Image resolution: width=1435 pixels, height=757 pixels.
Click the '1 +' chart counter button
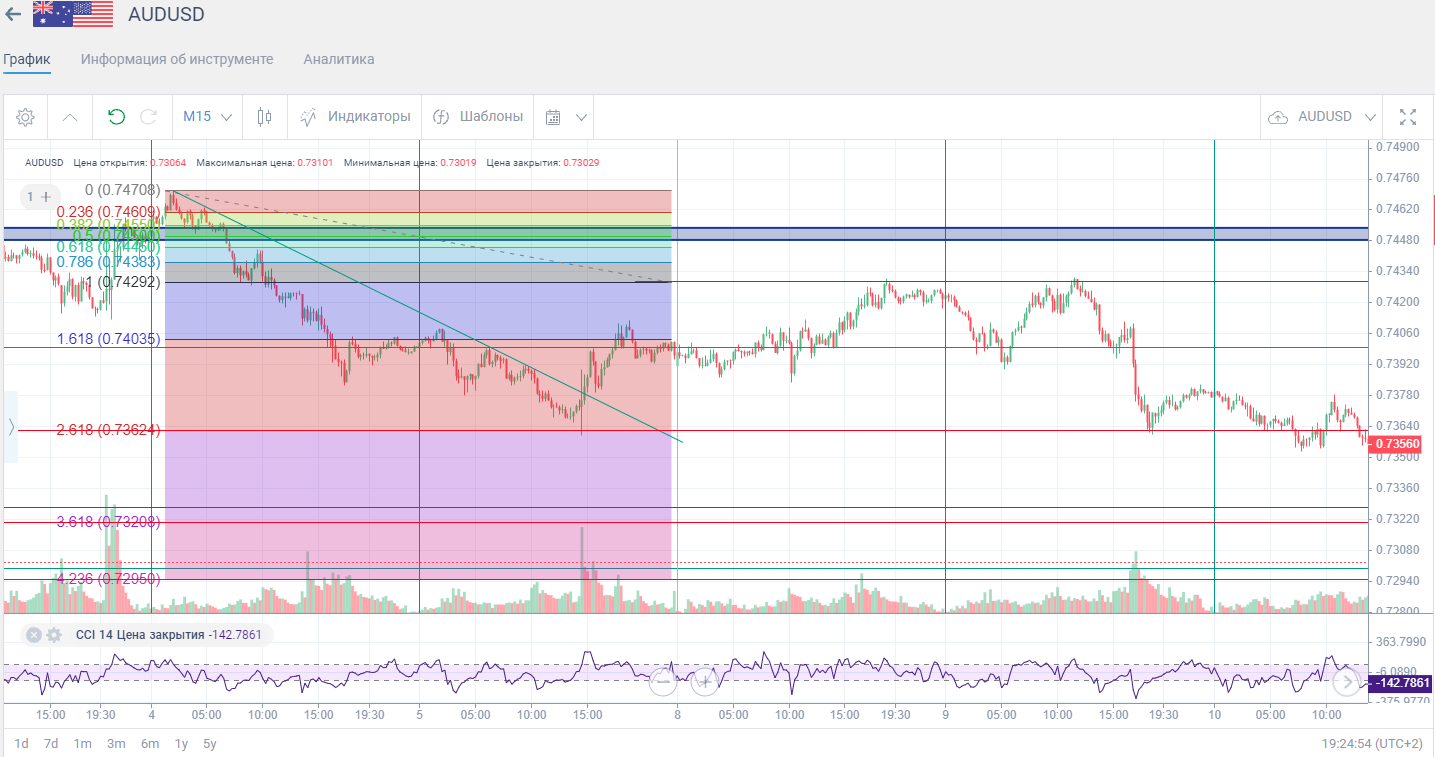(x=39, y=197)
